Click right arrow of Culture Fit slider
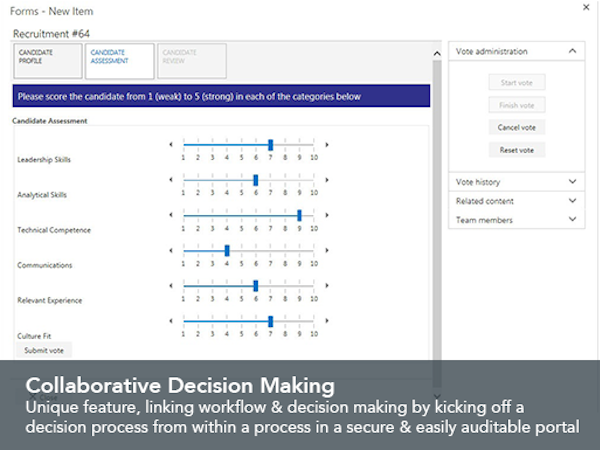 pyautogui.click(x=327, y=321)
